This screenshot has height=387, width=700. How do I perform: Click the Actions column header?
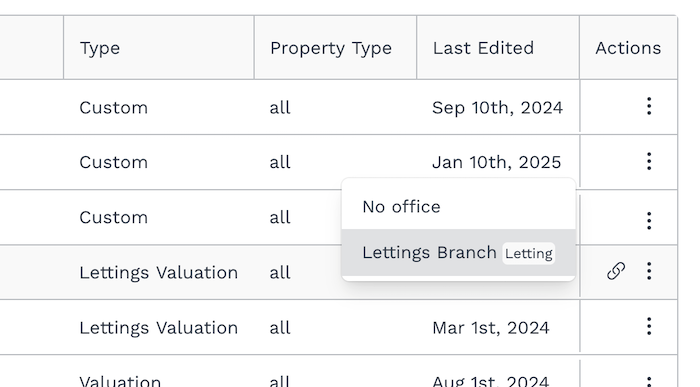628,48
